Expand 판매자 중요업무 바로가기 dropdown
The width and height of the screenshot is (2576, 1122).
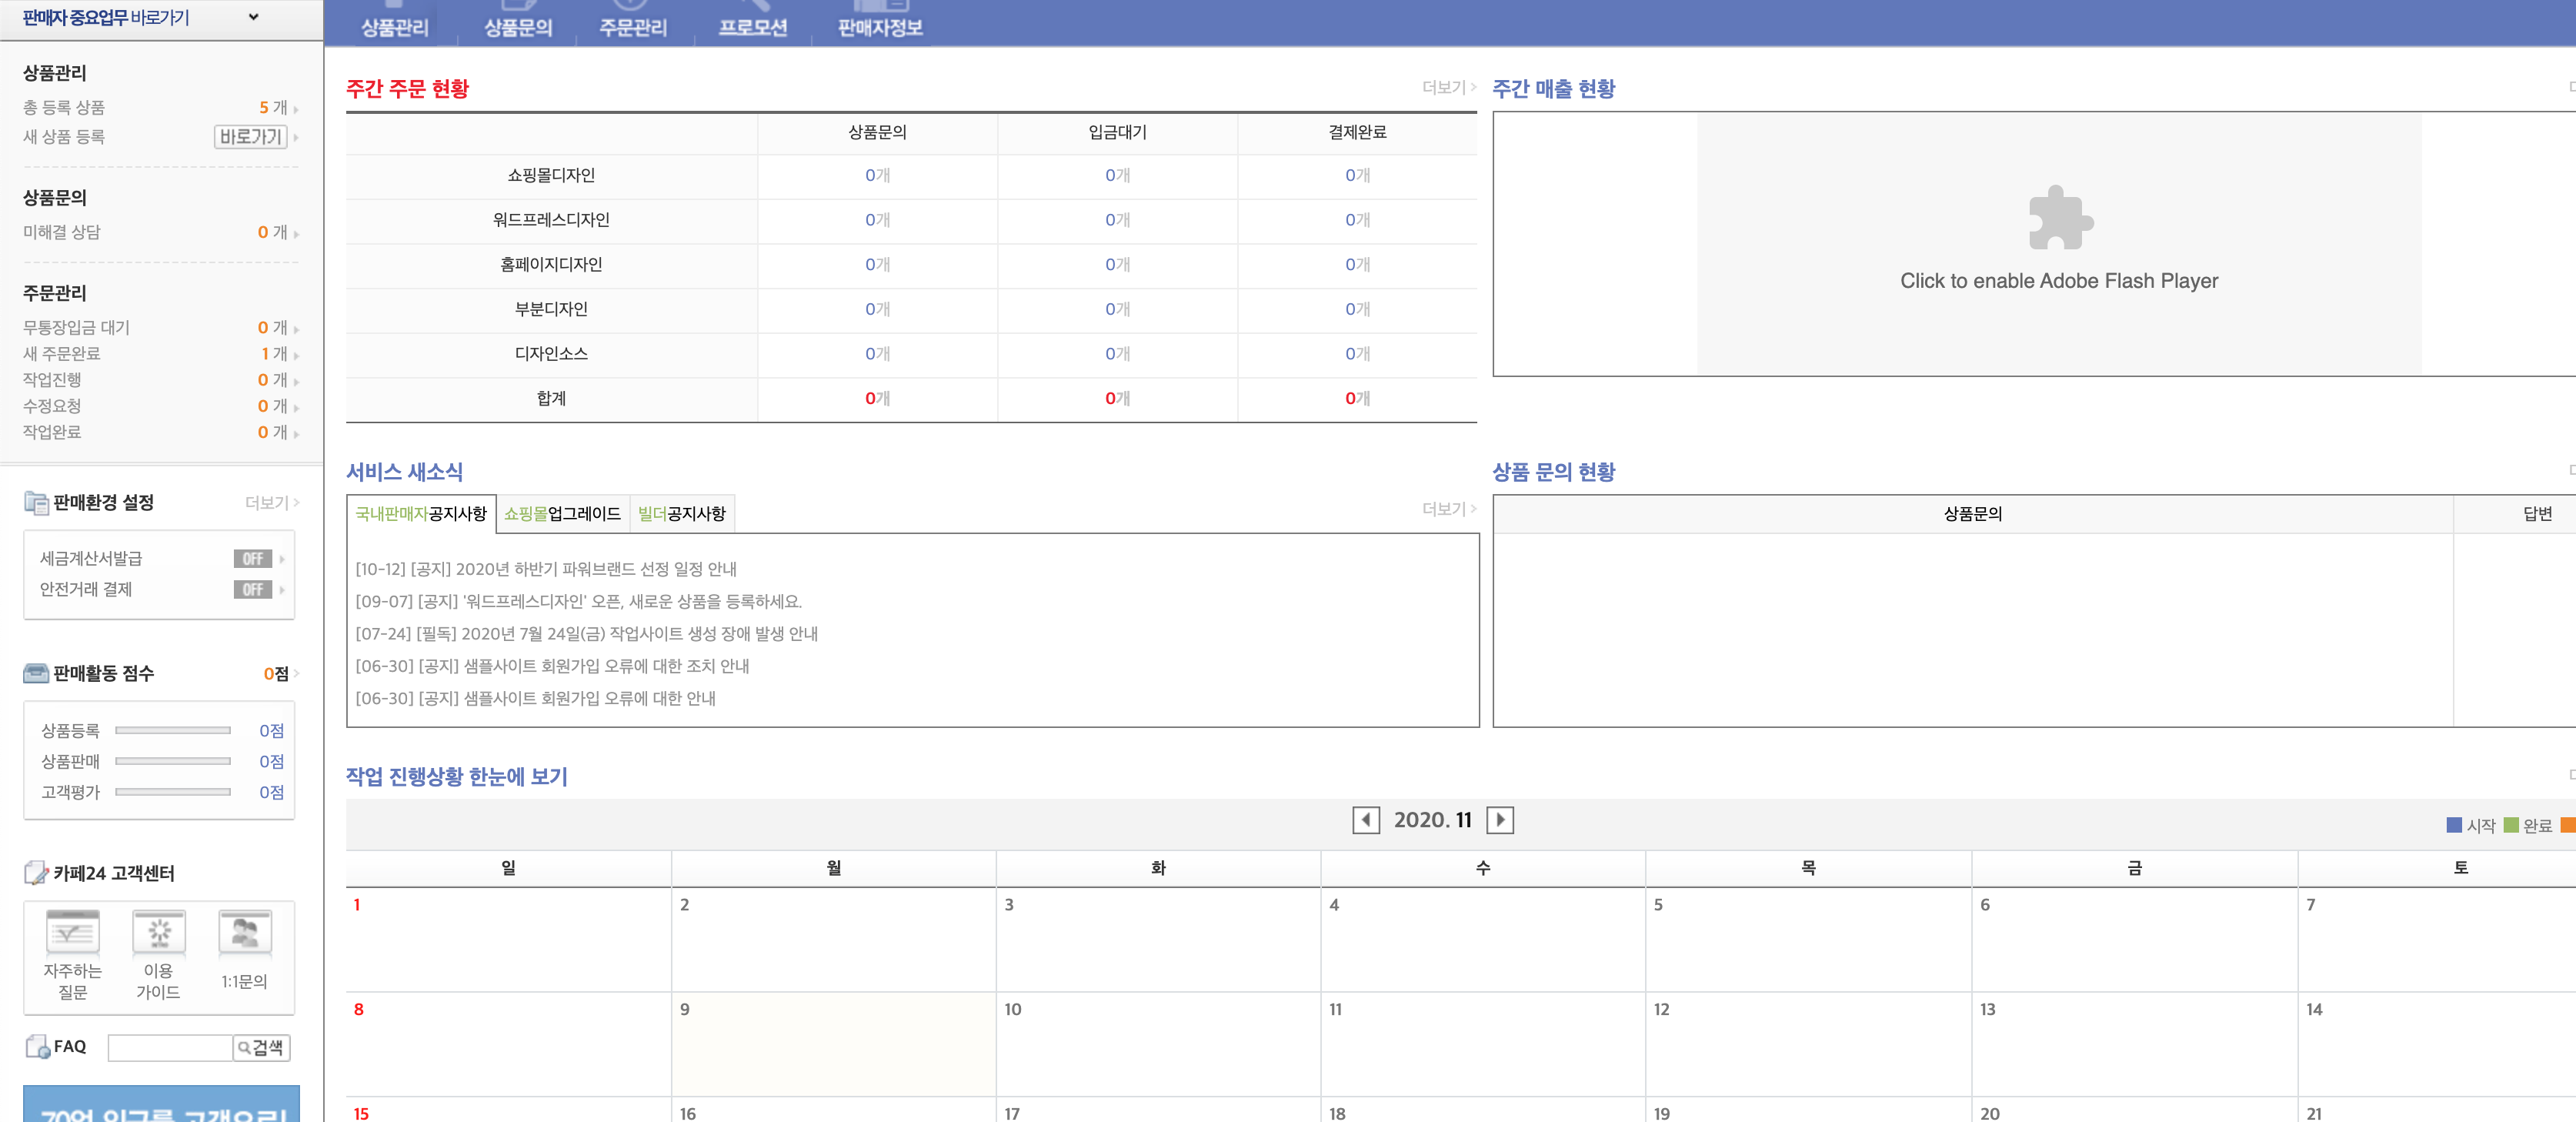coord(253,17)
